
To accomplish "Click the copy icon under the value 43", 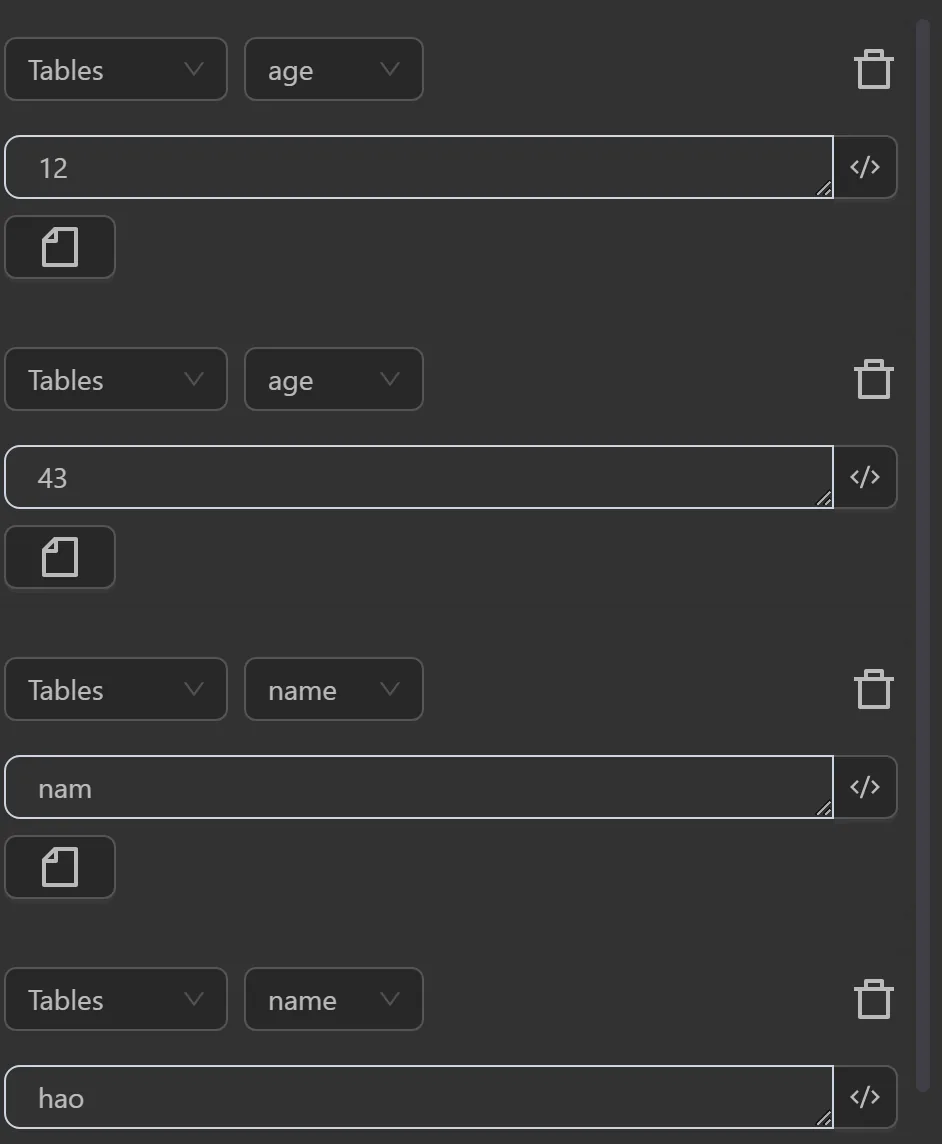I will coord(59,556).
